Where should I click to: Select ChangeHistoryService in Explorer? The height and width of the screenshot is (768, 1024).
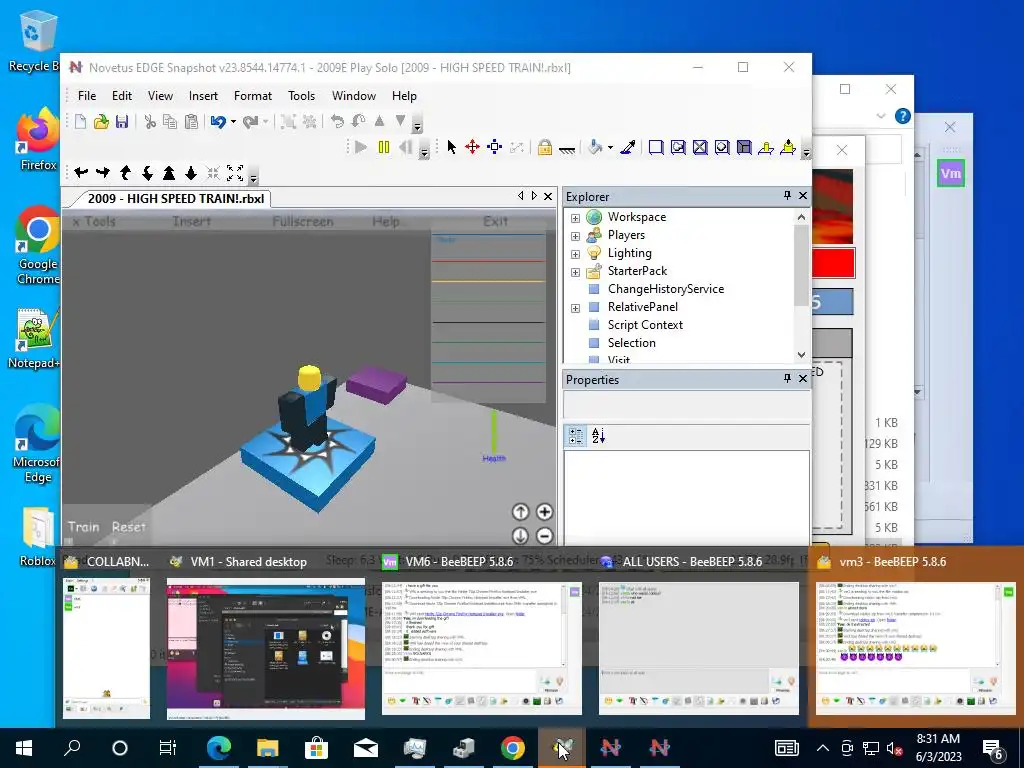(x=665, y=289)
